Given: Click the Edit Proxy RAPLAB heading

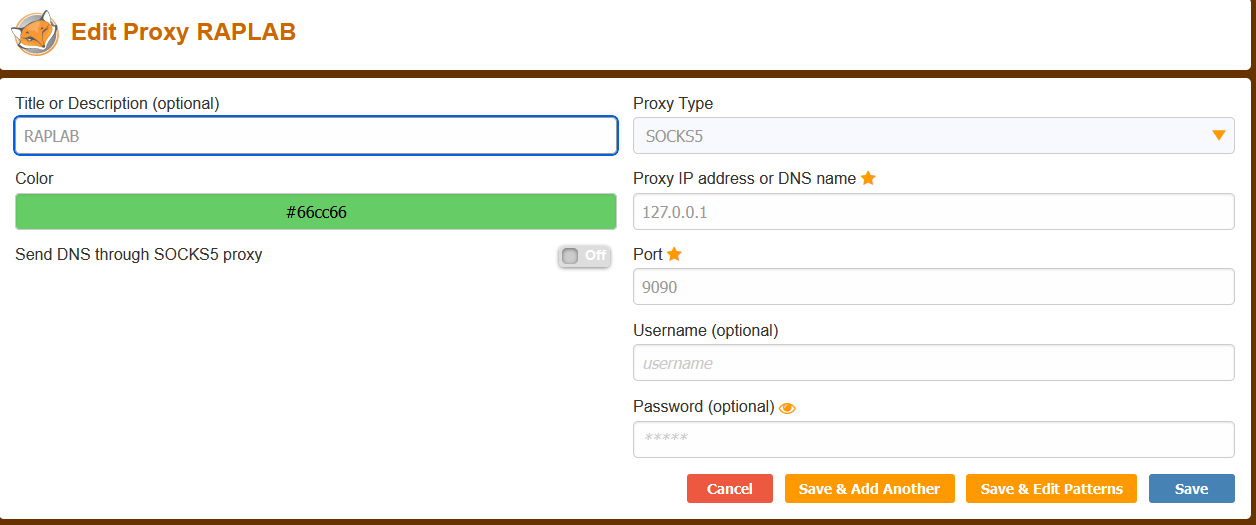Looking at the screenshot, I should click(183, 32).
